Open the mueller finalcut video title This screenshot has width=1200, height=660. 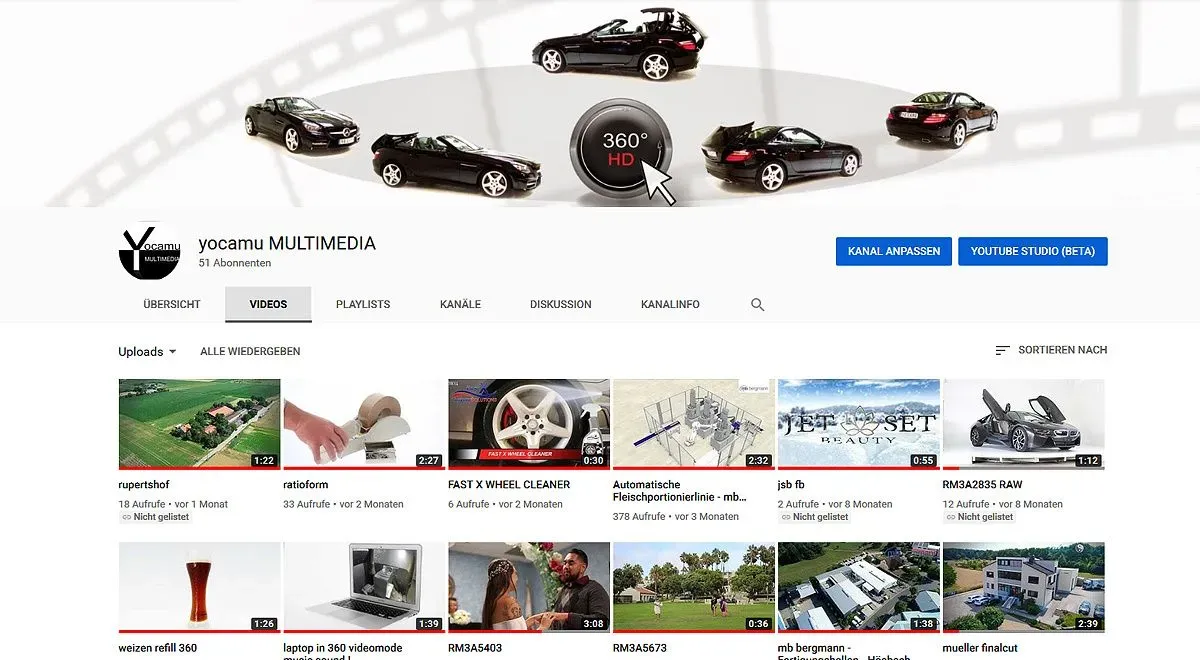click(982, 648)
